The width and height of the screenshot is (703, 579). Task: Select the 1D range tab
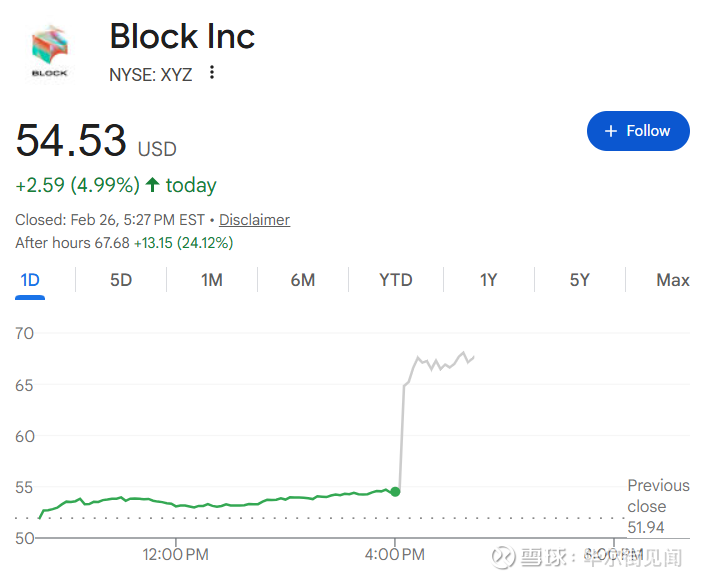30,280
